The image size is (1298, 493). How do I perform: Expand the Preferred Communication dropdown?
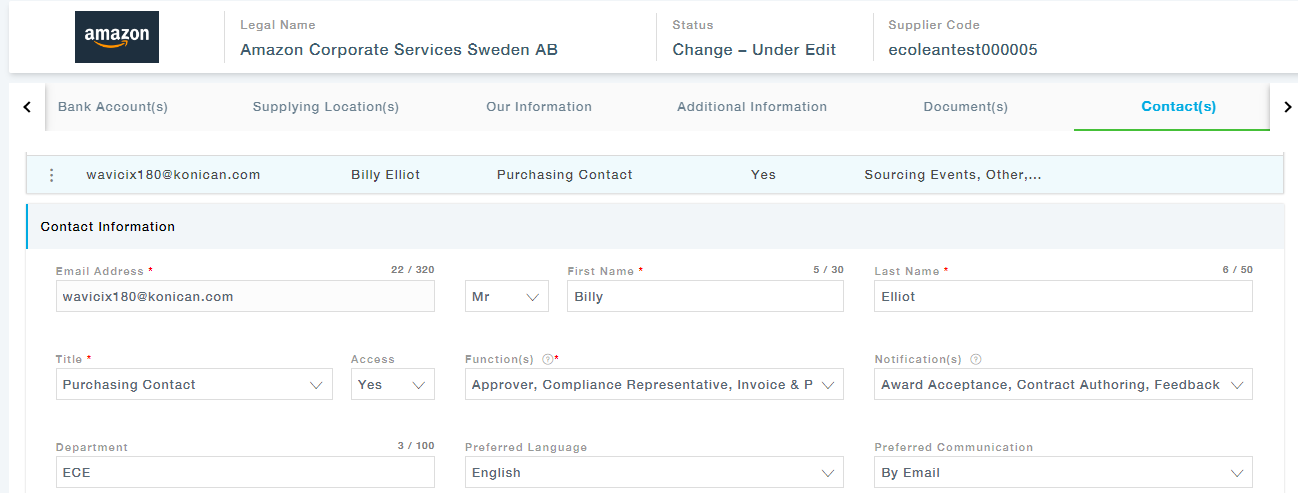(1062, 473)
